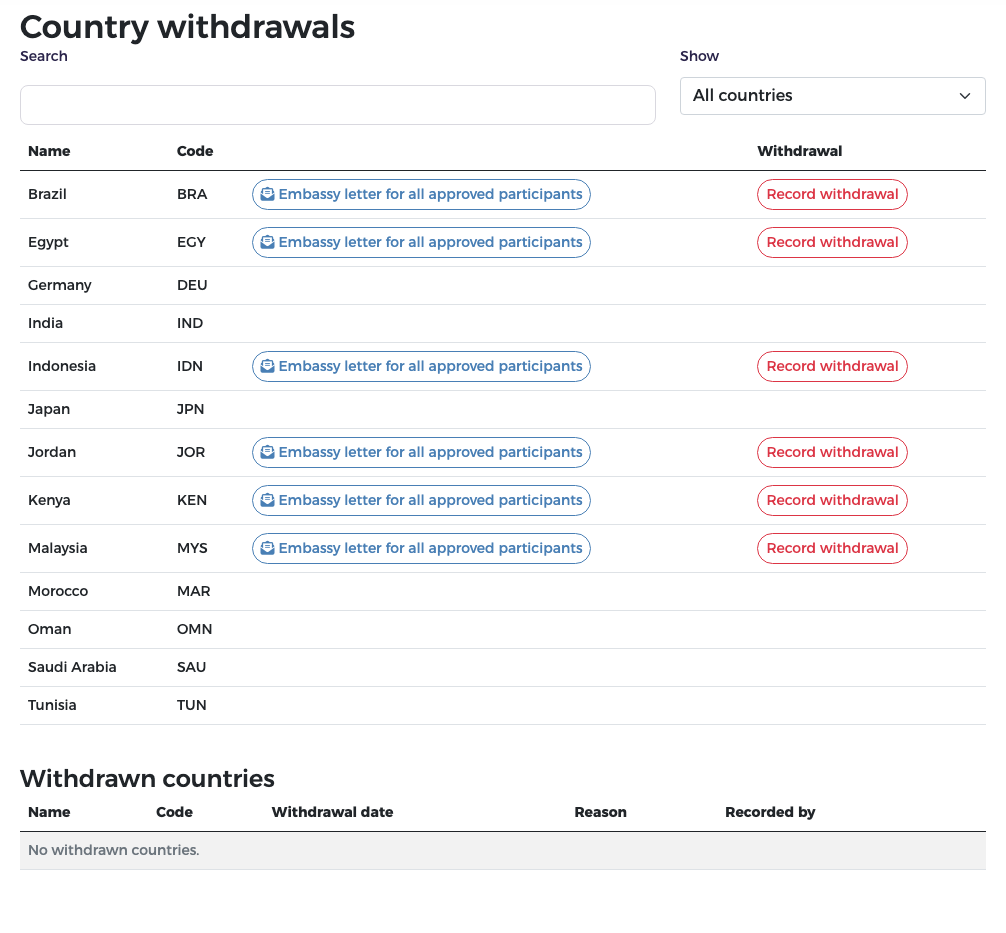The image size is (1006, 933).
Task: Click the Malaysia country name
Action: [x=58, y=549]
